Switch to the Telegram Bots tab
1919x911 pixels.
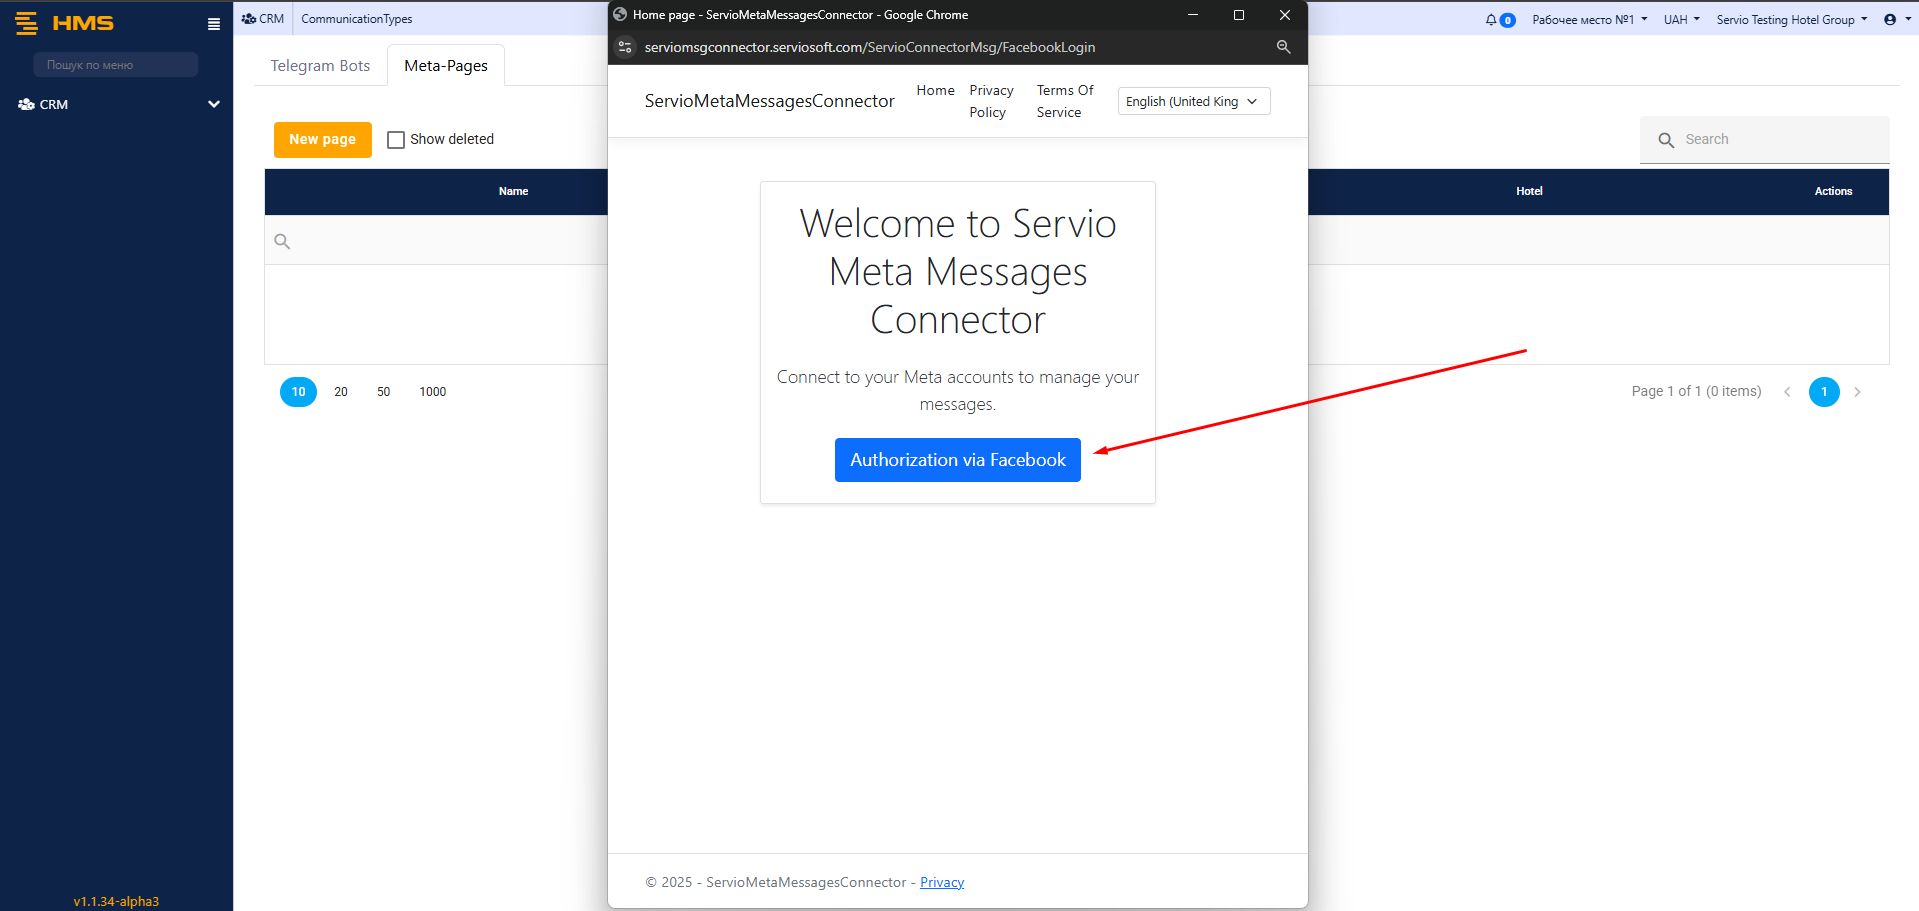point(320,66)
